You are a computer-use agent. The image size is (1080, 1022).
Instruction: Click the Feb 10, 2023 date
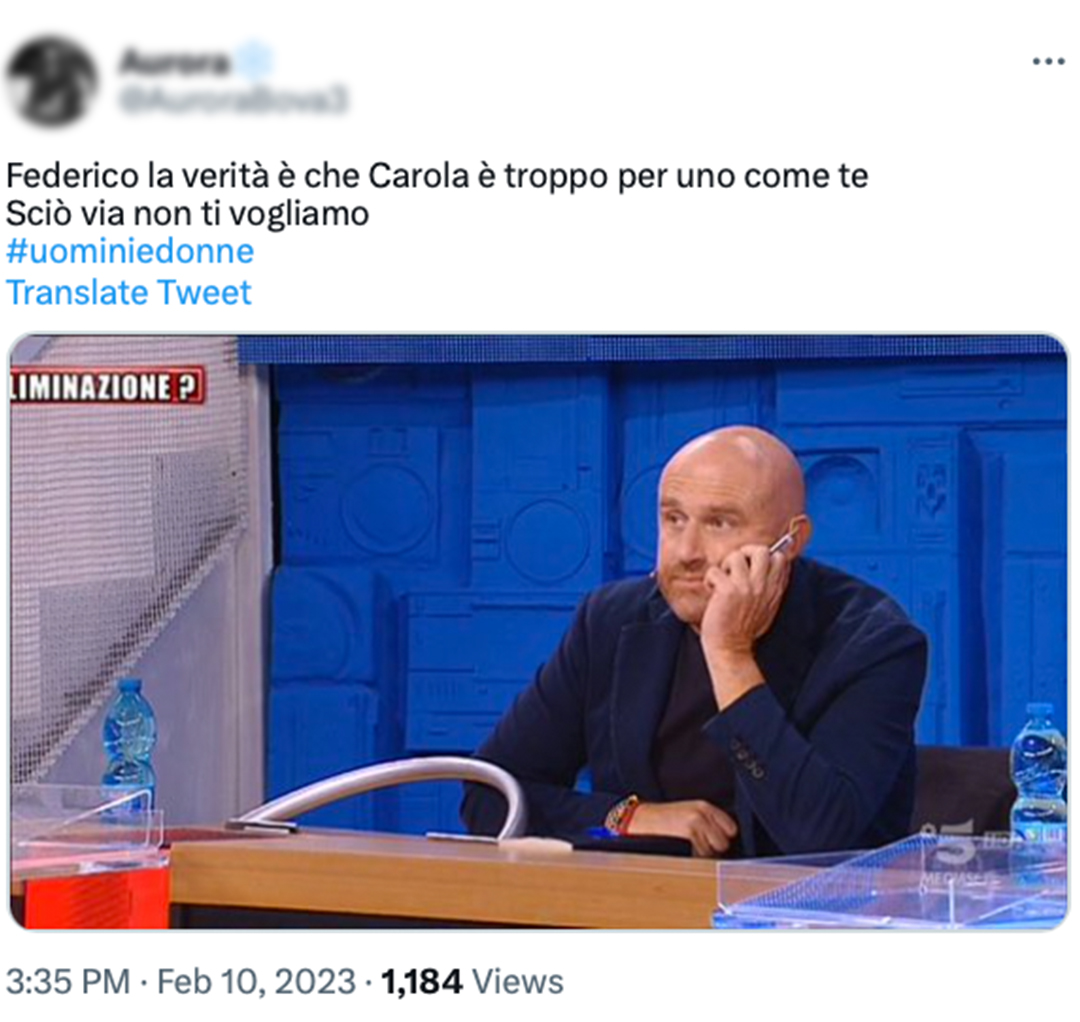(x=256, y=981)
